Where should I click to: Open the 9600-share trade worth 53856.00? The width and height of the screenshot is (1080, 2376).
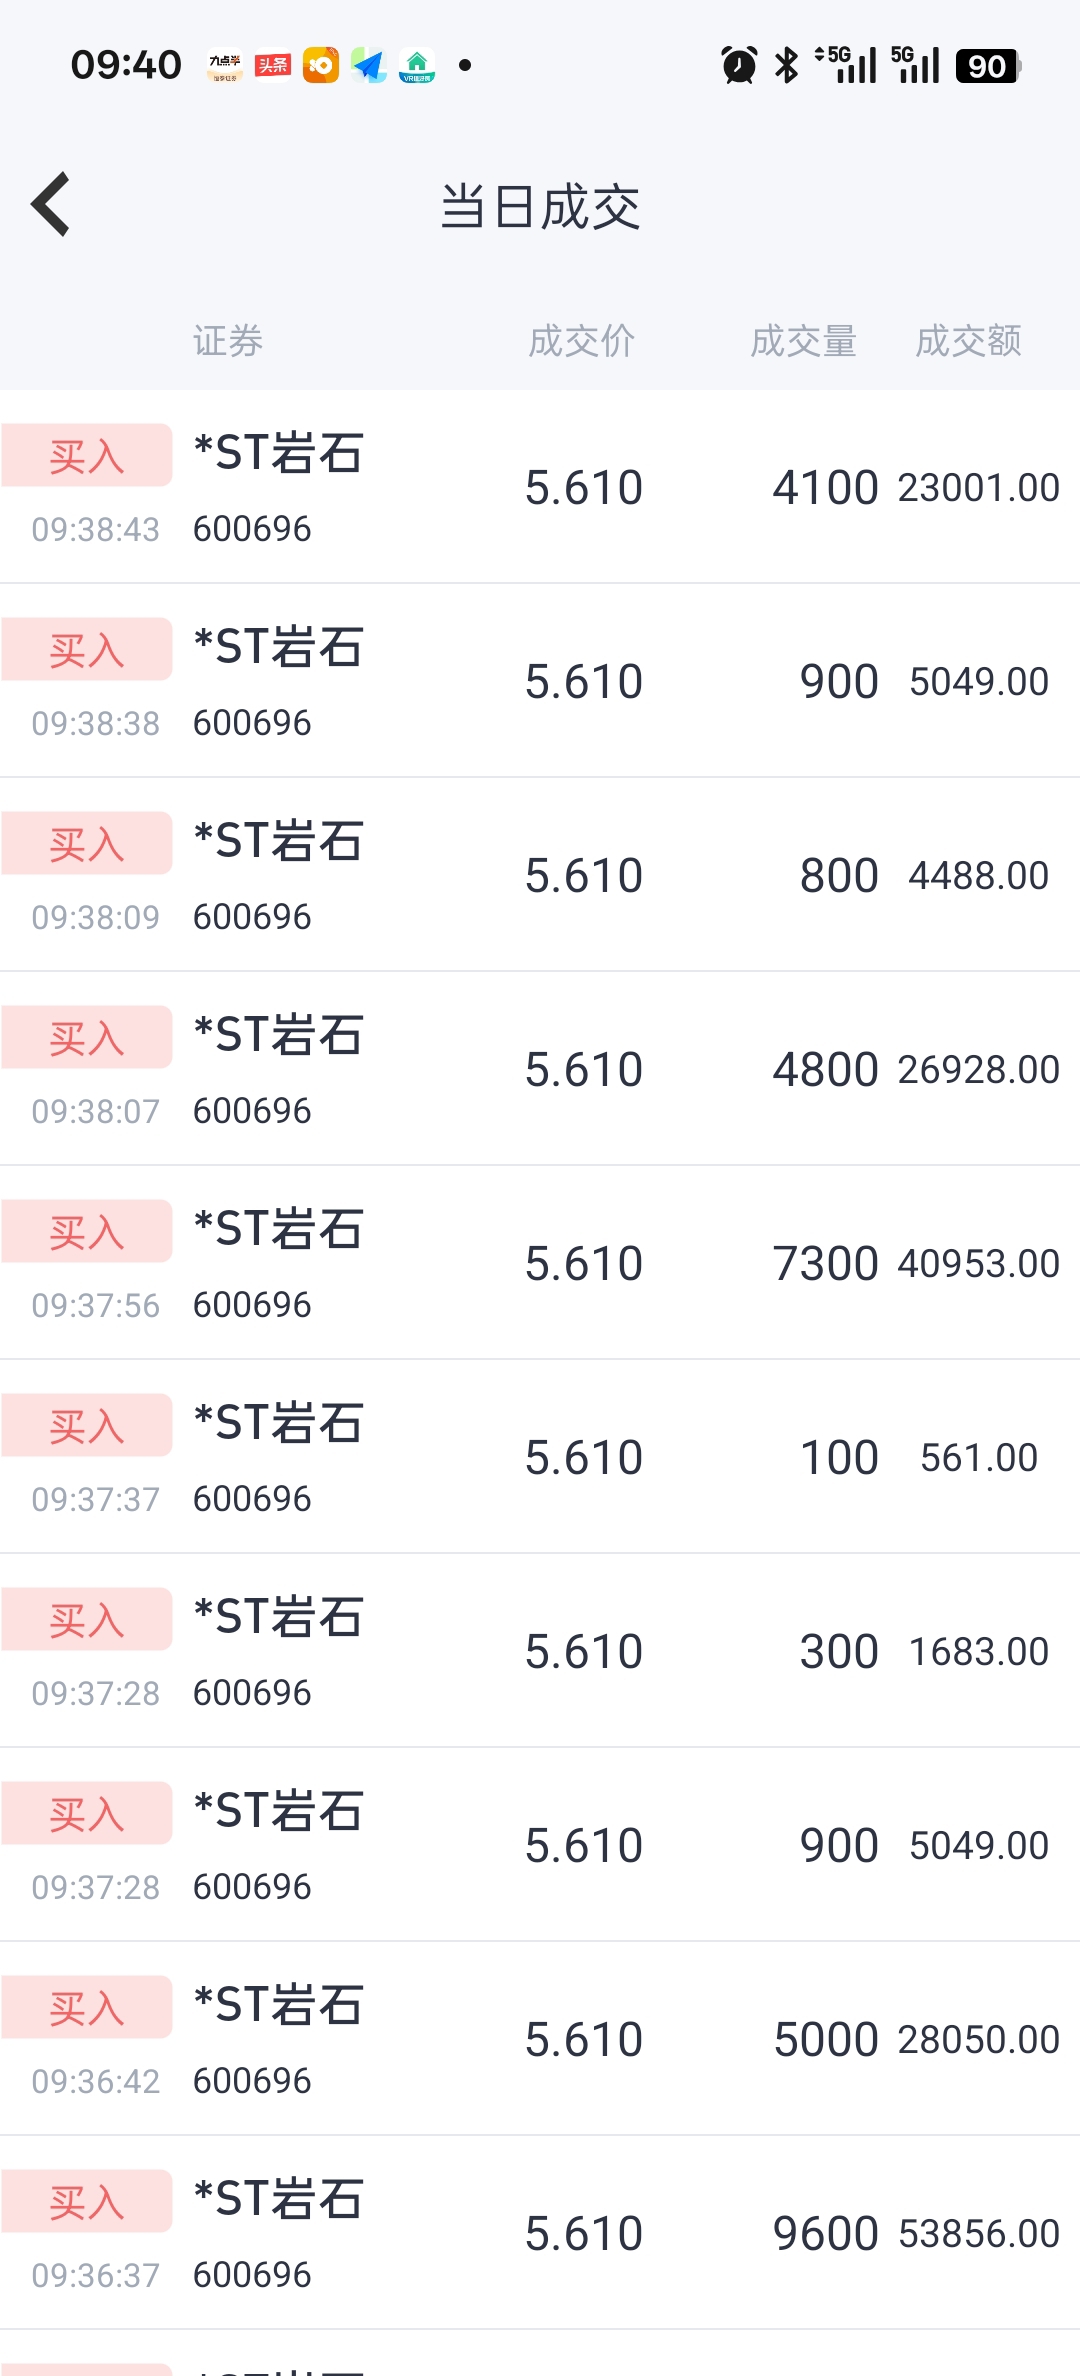pos(540,2232)
